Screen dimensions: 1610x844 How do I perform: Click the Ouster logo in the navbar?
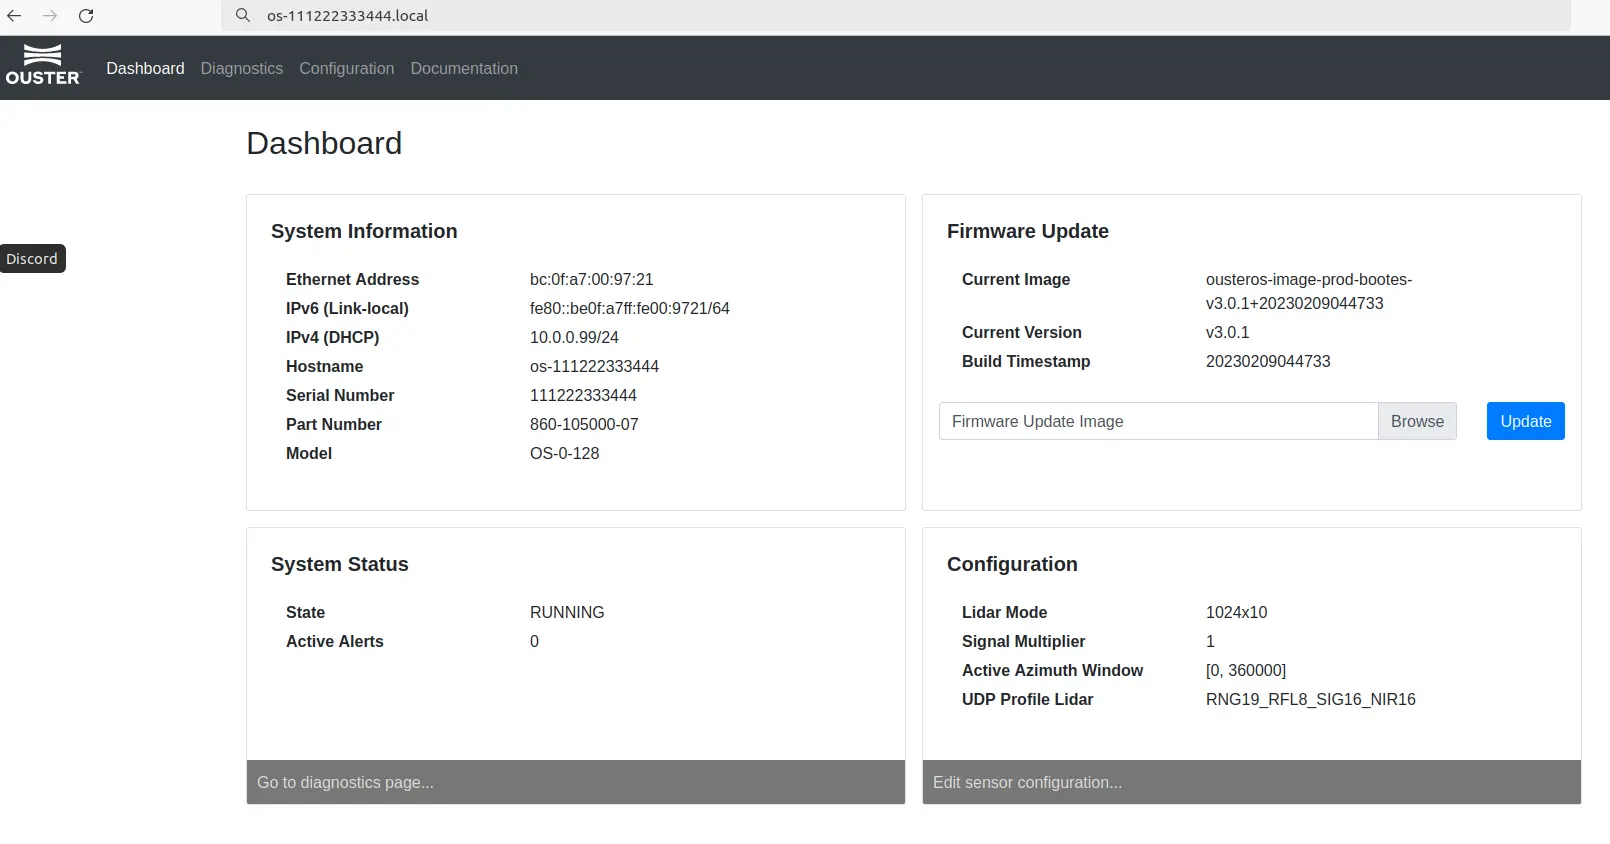point(43,65)
